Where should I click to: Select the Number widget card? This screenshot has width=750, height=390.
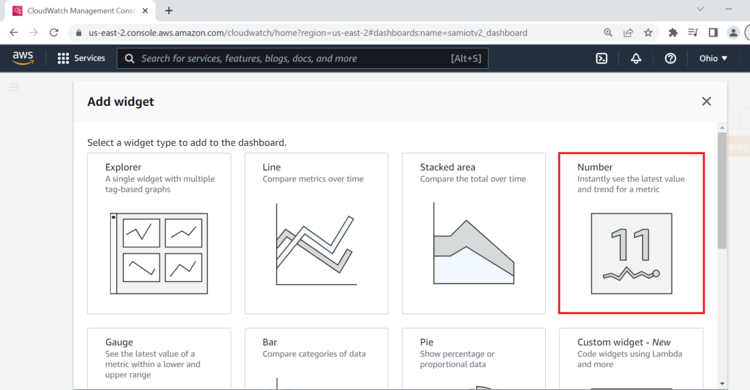(631, 234)
